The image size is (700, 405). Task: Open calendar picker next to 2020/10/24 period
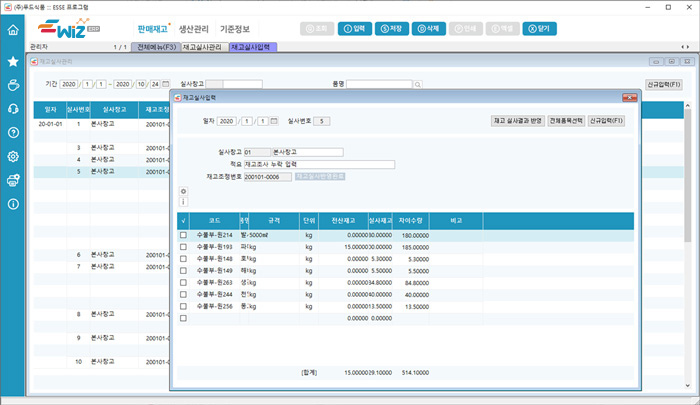166,84
